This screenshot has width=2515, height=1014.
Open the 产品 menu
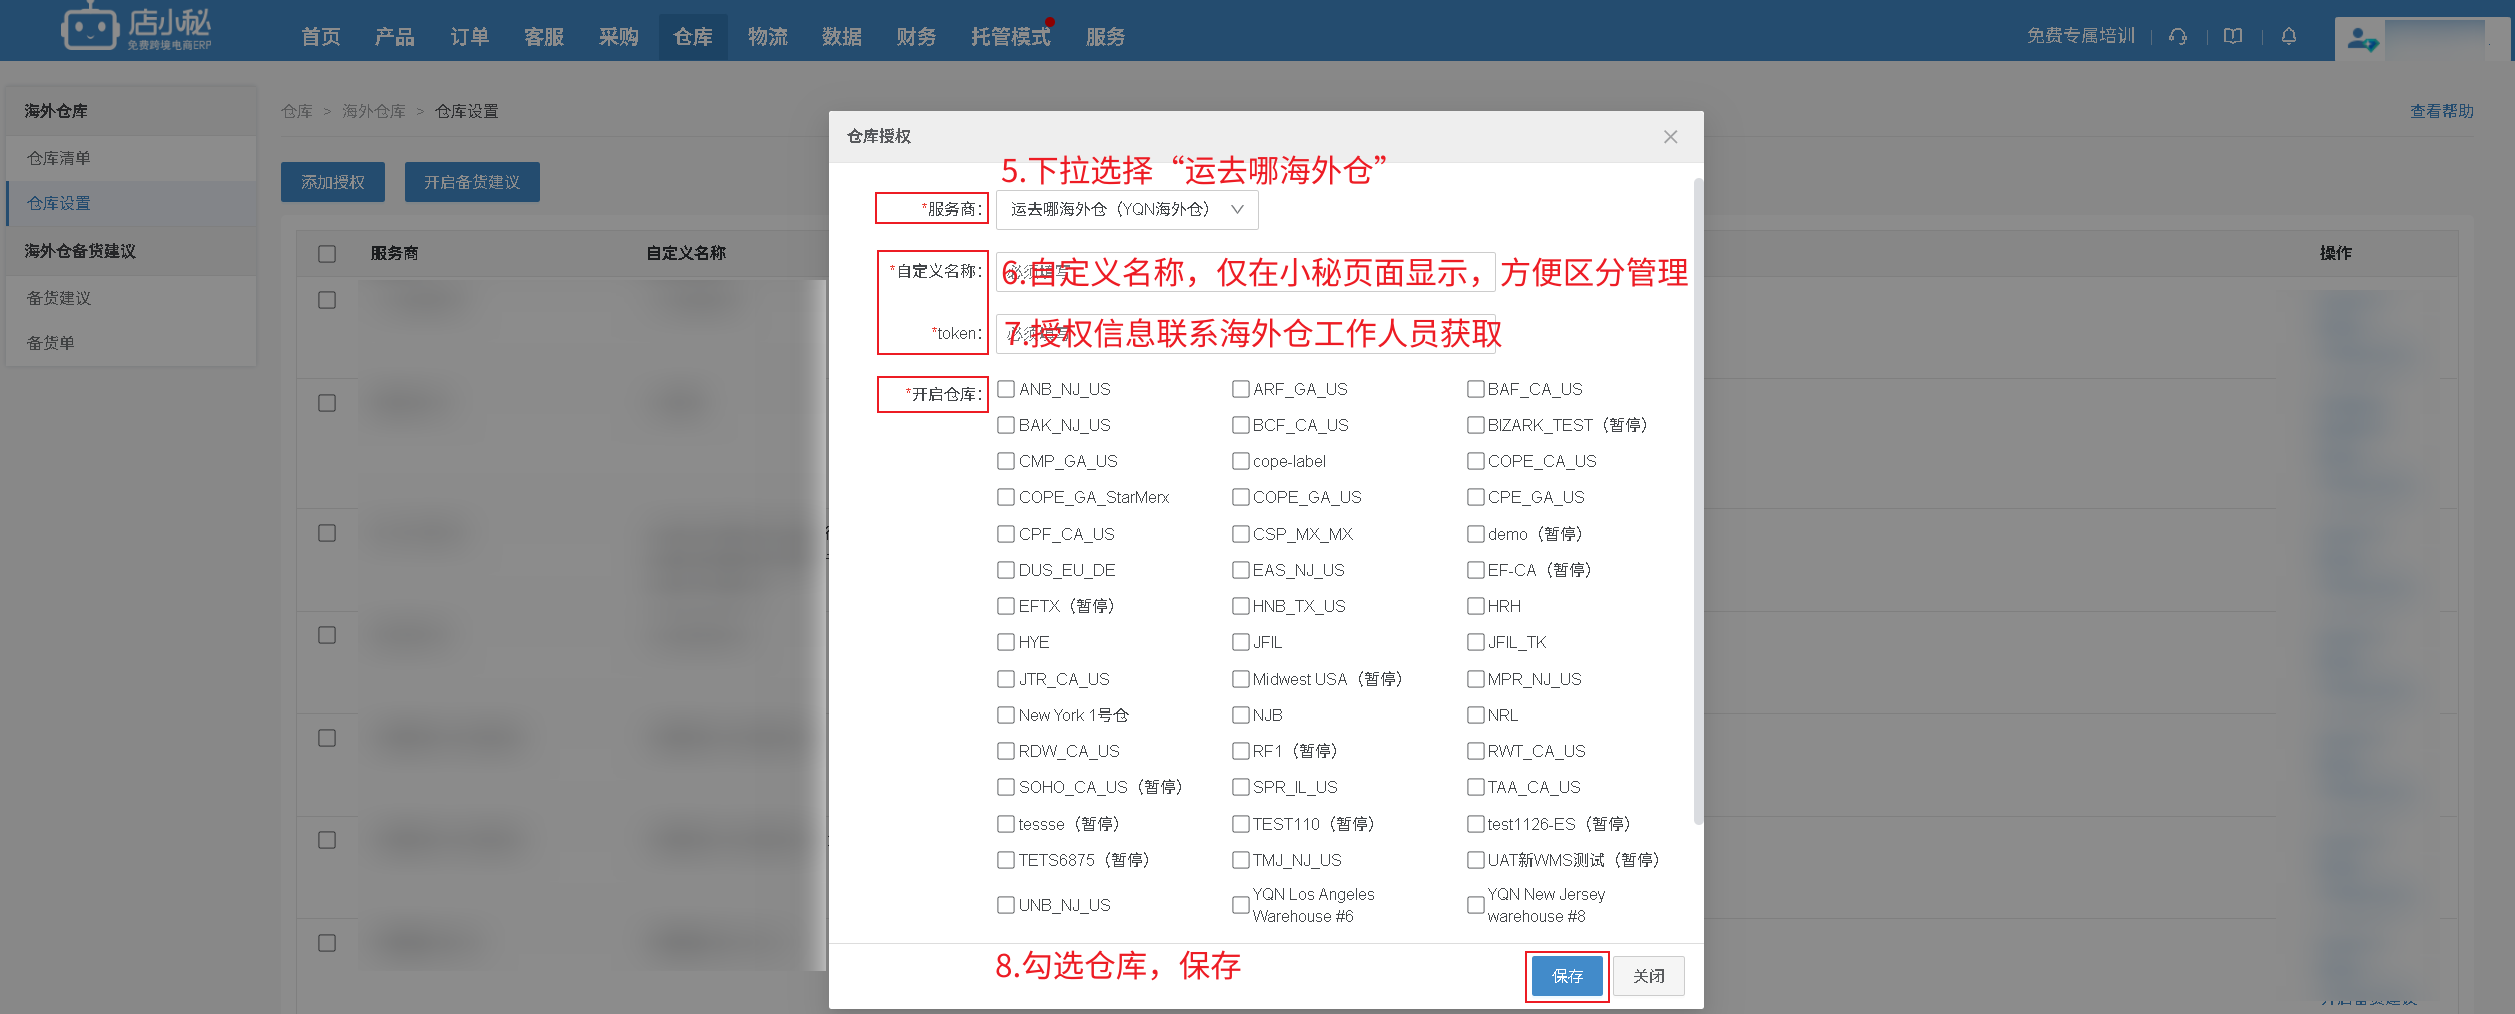[395, 37]
